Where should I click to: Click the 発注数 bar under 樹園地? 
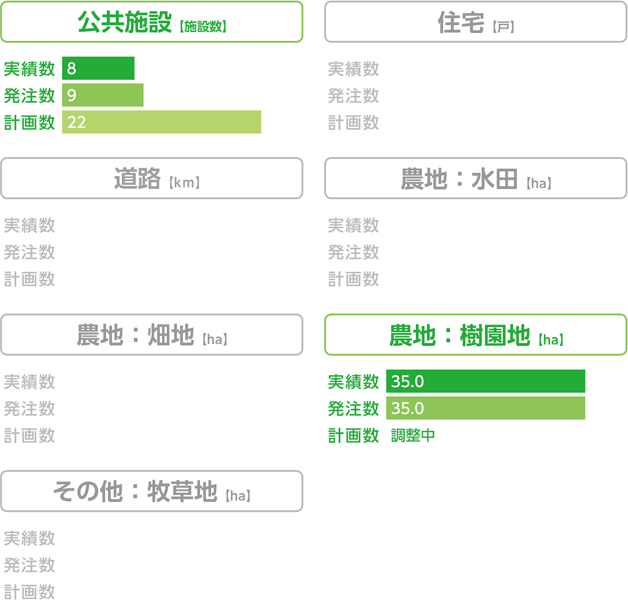point(485,408)
